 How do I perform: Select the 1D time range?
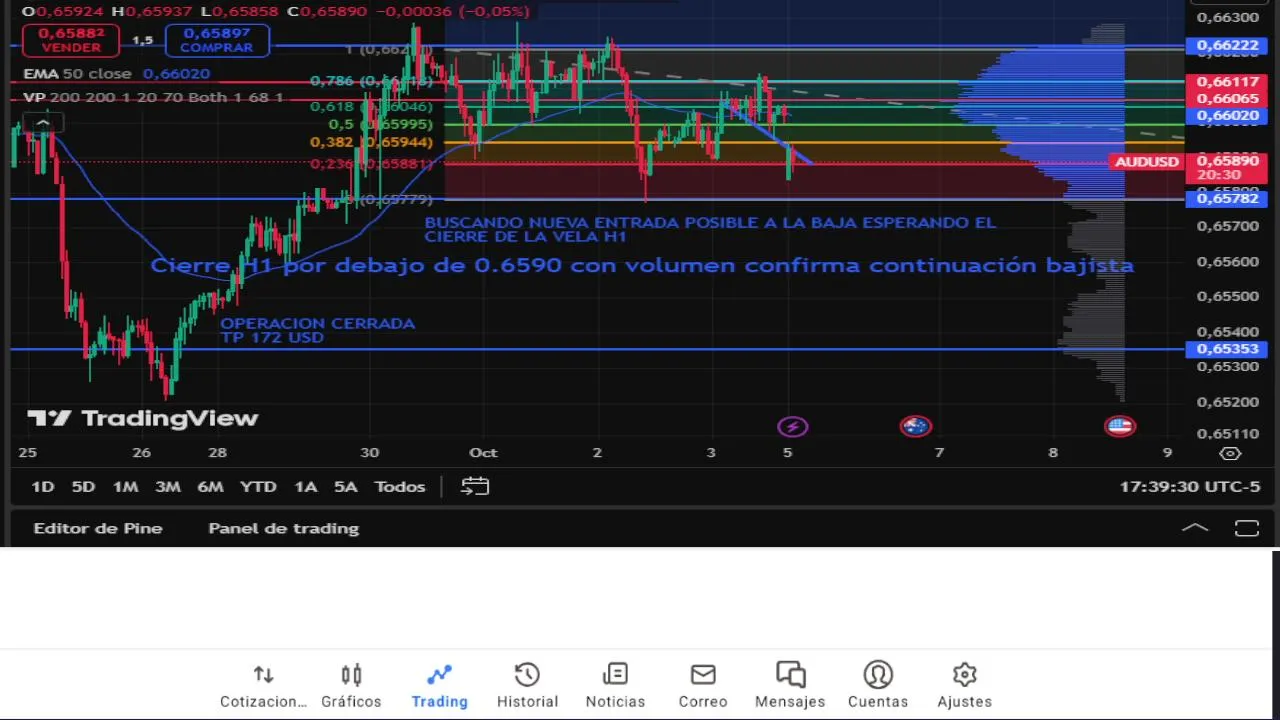[x=42, y=487]
